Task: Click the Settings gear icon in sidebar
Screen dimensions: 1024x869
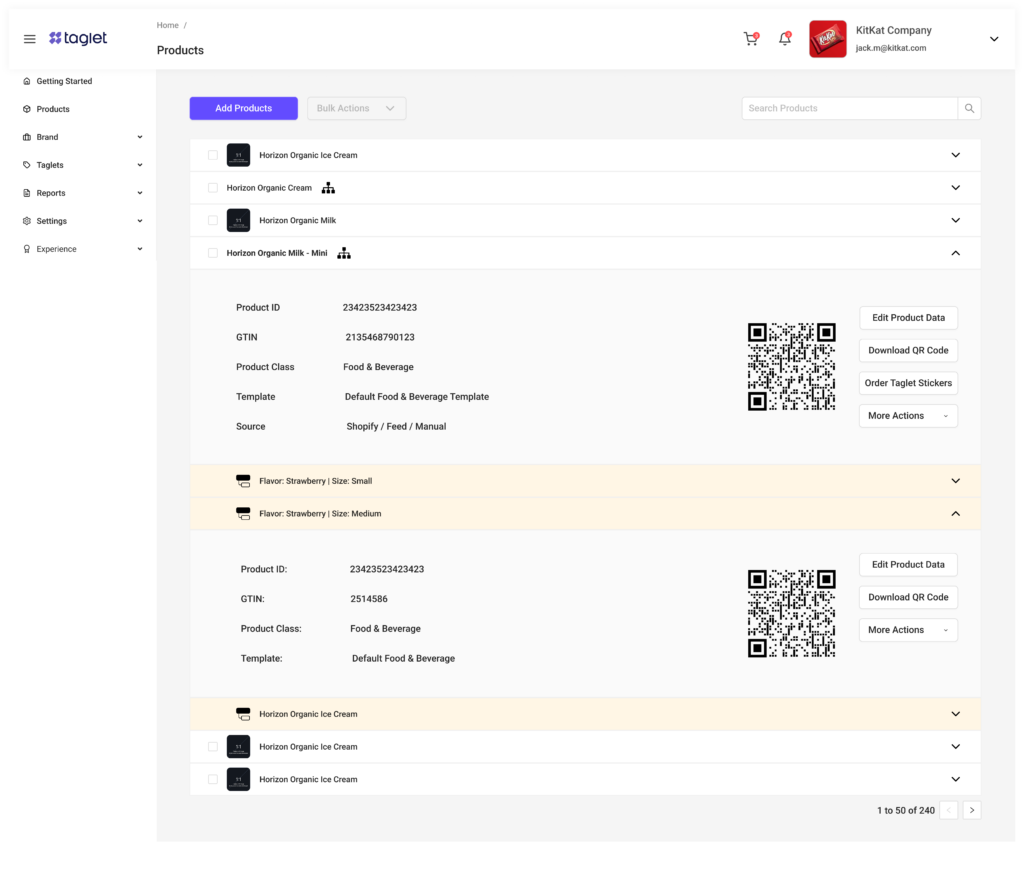Action: 27,221
